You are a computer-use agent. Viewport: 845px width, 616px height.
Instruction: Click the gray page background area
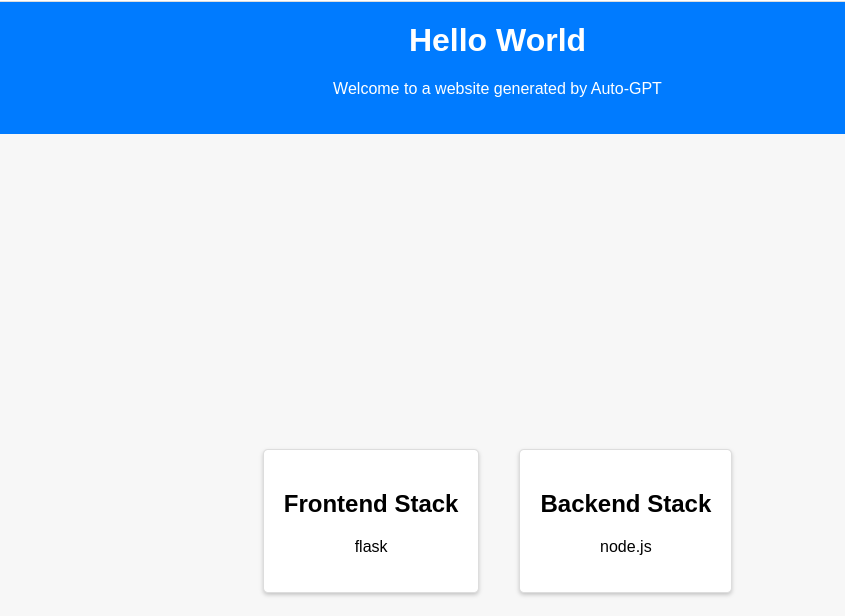(x=120, y=300)
